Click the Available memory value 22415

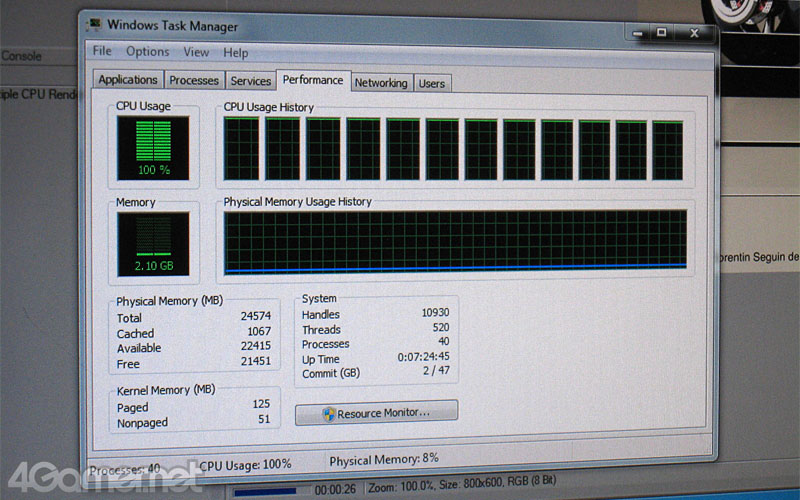(x=256, y=345)
